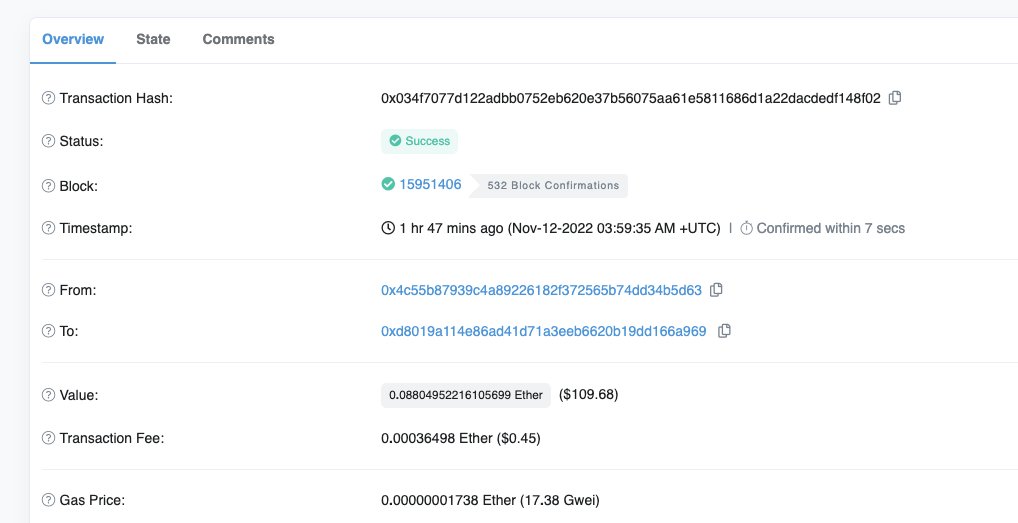The height and width of the screenshot is (523, 1018).
Task: Open help icon beside From
Action: click(x=48, y=290)
